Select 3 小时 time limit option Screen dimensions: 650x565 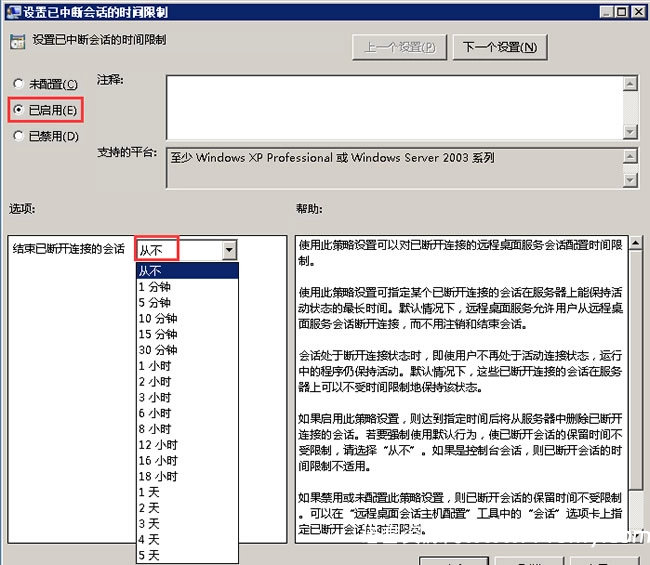coord(187,397)
